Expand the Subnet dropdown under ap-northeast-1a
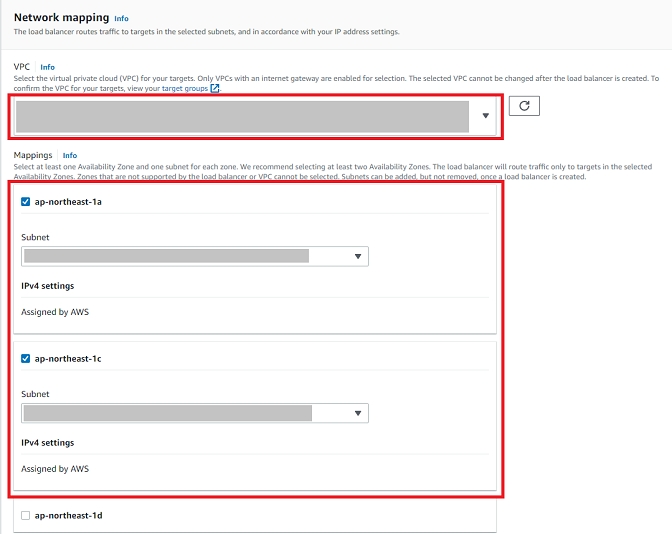 point(195,256)
